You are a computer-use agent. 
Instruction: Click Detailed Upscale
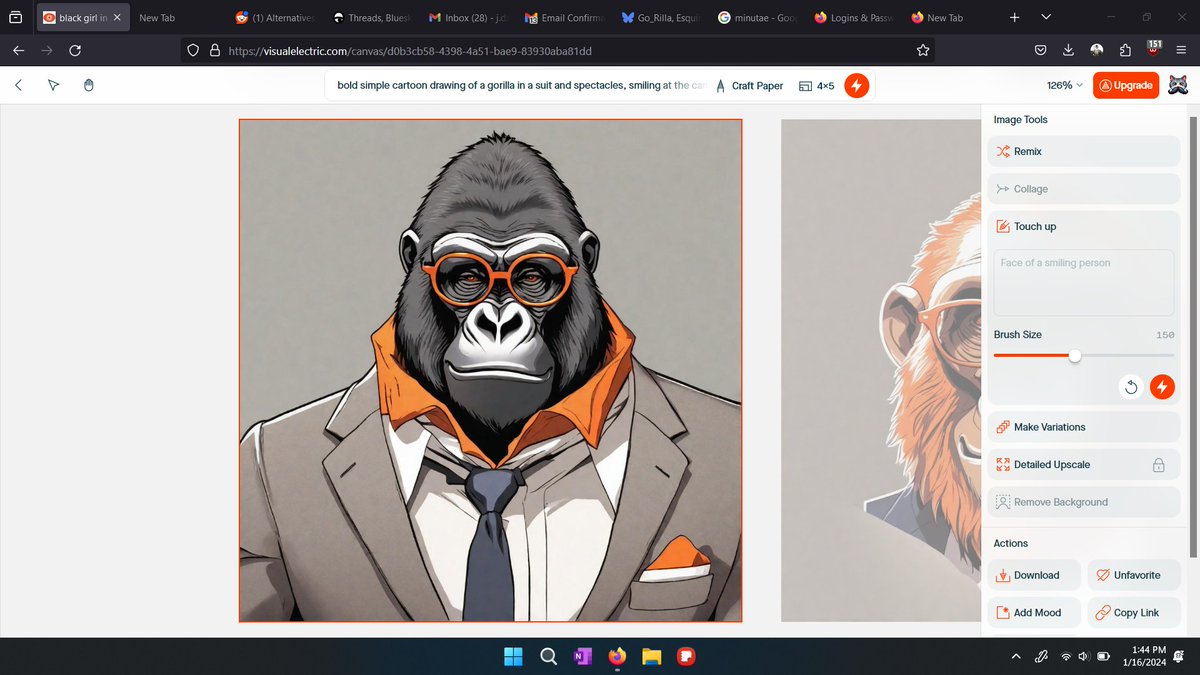[1084, 465]
